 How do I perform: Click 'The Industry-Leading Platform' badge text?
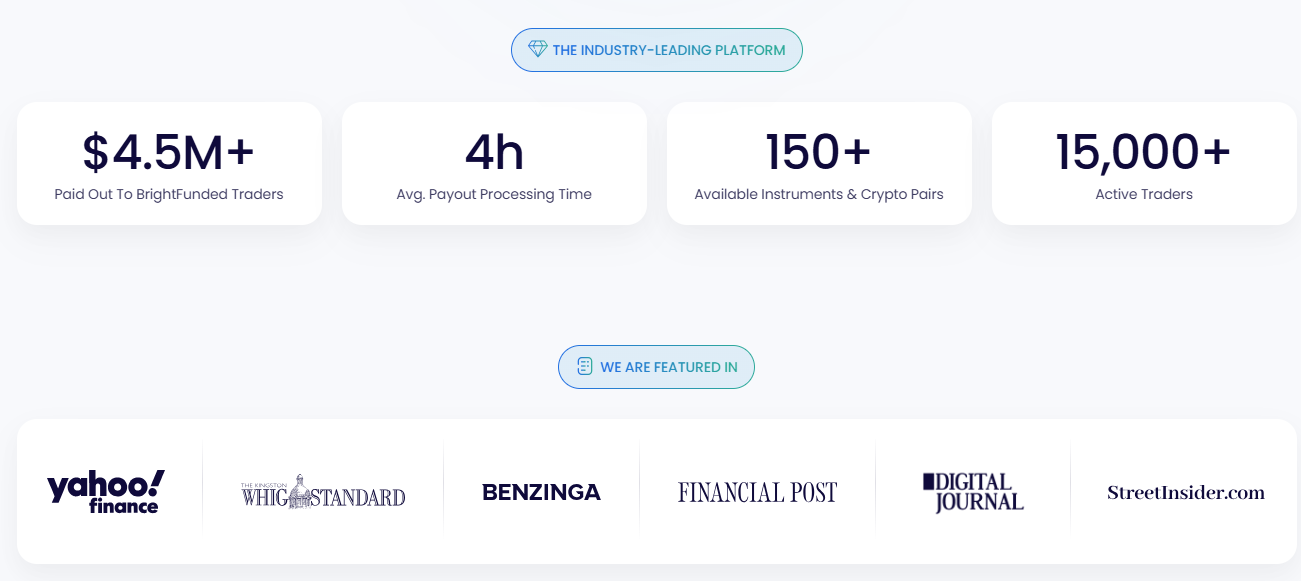pos(668,50)
